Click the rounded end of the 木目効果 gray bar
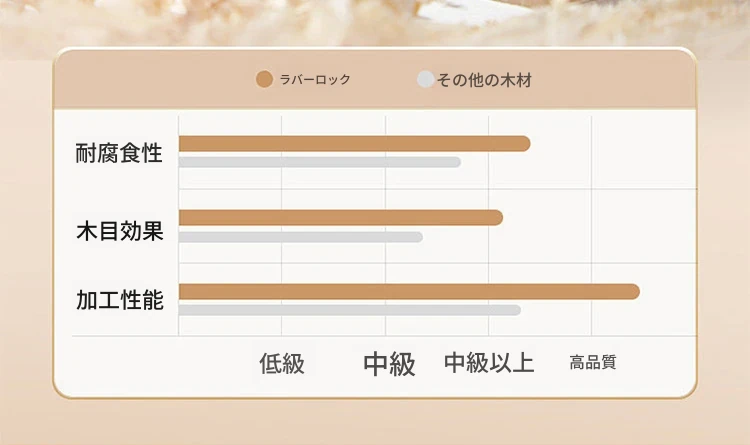This screenshot has width=750, height=445. point(418,237)
